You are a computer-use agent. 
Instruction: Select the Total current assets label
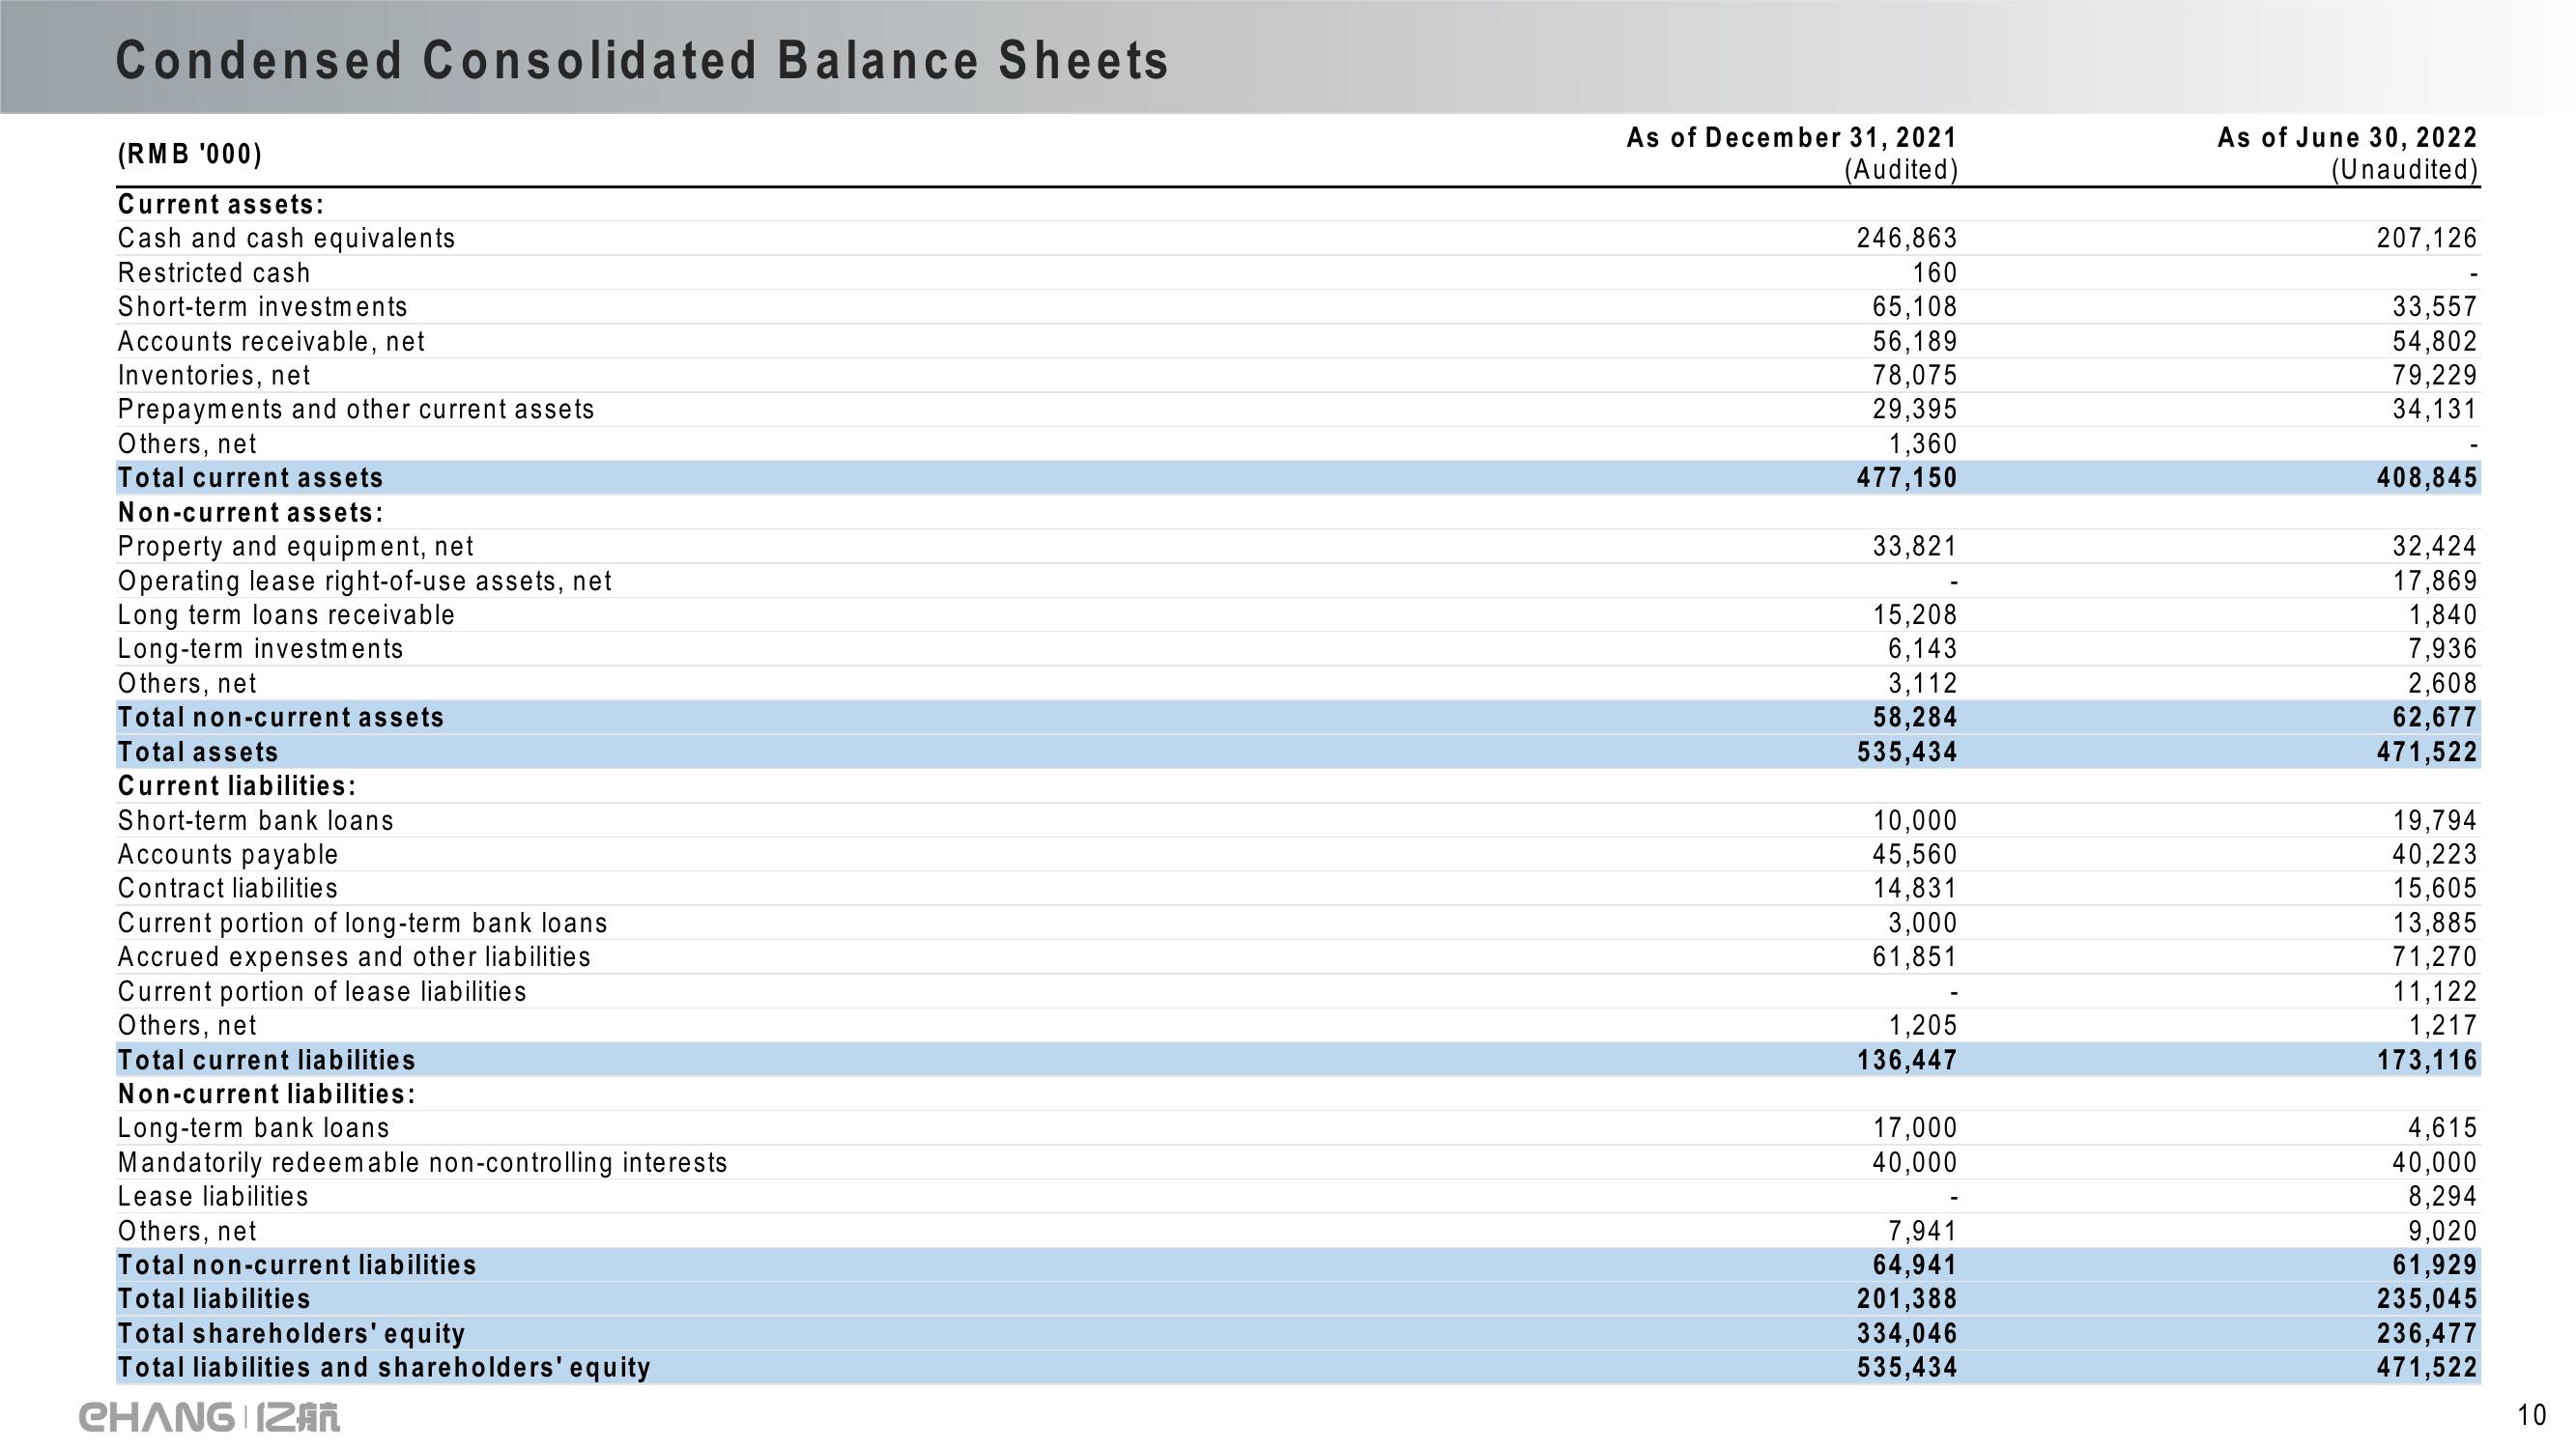[x=250, y=478]
